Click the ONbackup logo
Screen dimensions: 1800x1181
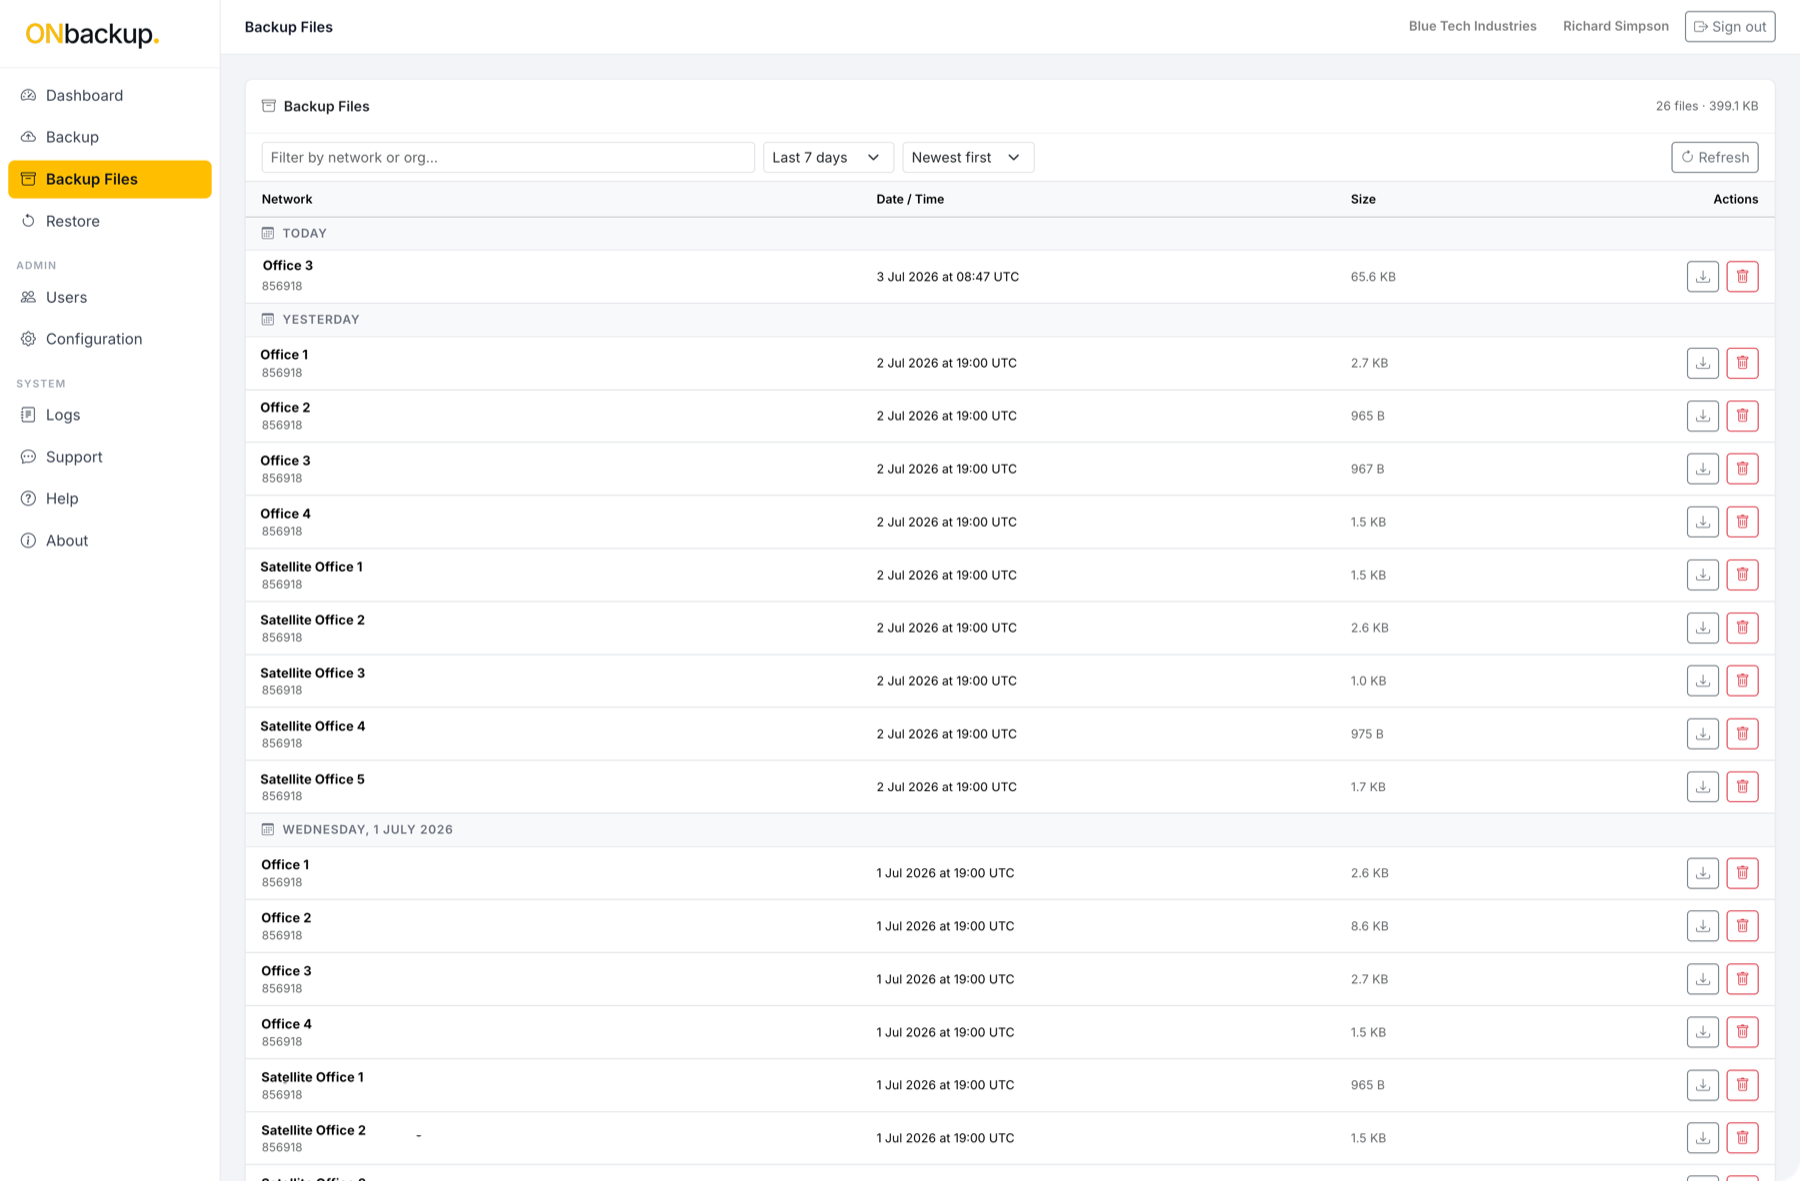92,34
